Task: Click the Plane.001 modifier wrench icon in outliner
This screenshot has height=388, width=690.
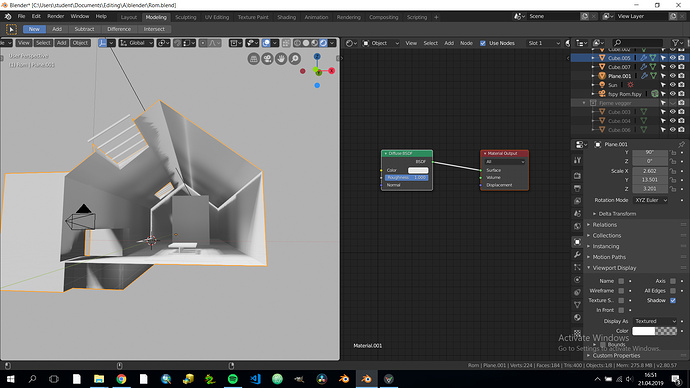Action: tap(644, 76)
